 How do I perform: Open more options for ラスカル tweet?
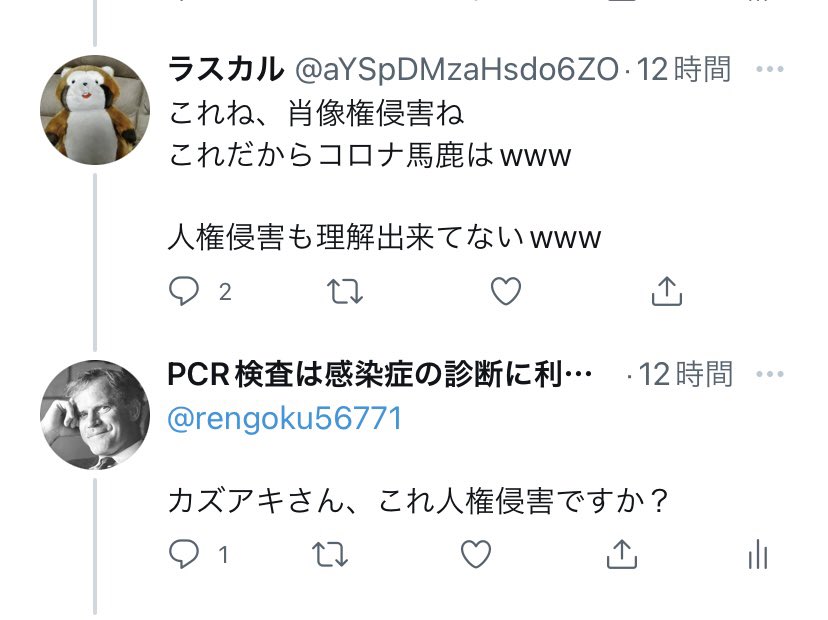coord(769,69)
